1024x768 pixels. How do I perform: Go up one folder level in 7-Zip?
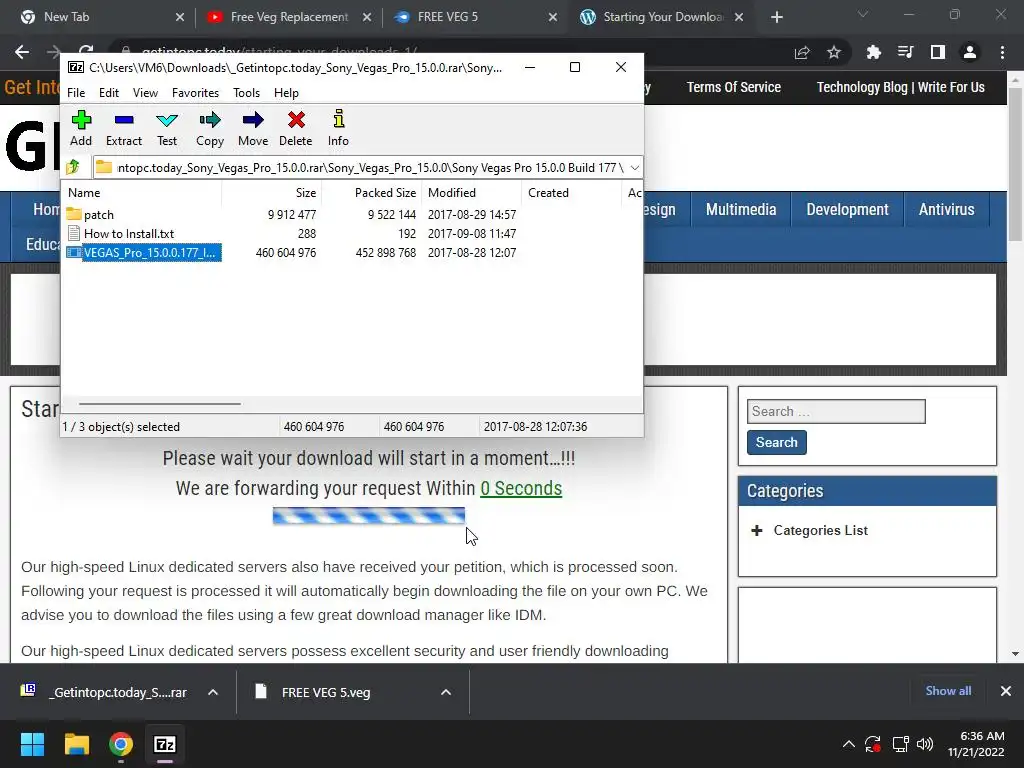[73, 167]
